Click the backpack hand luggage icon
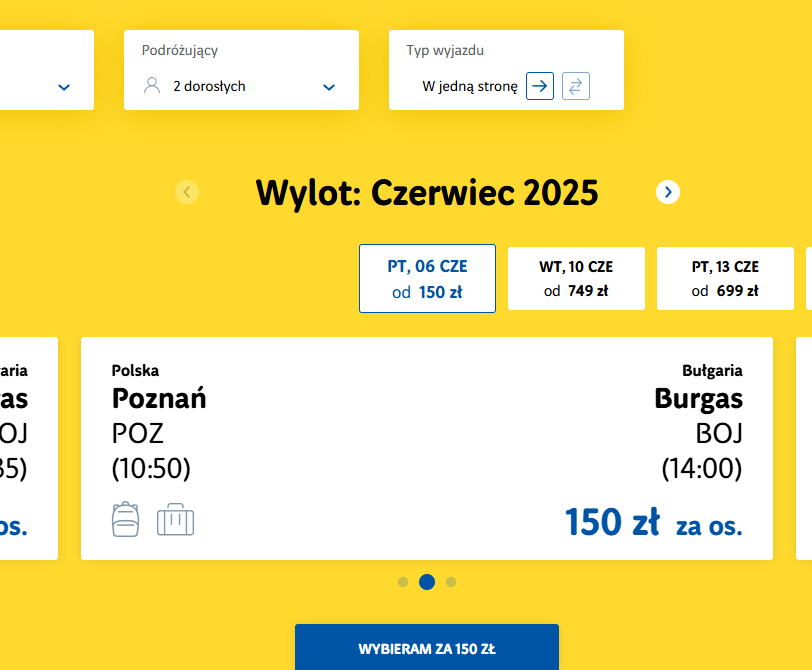The image size is (812, 670). pyautogui.click(x=125, y=519)
